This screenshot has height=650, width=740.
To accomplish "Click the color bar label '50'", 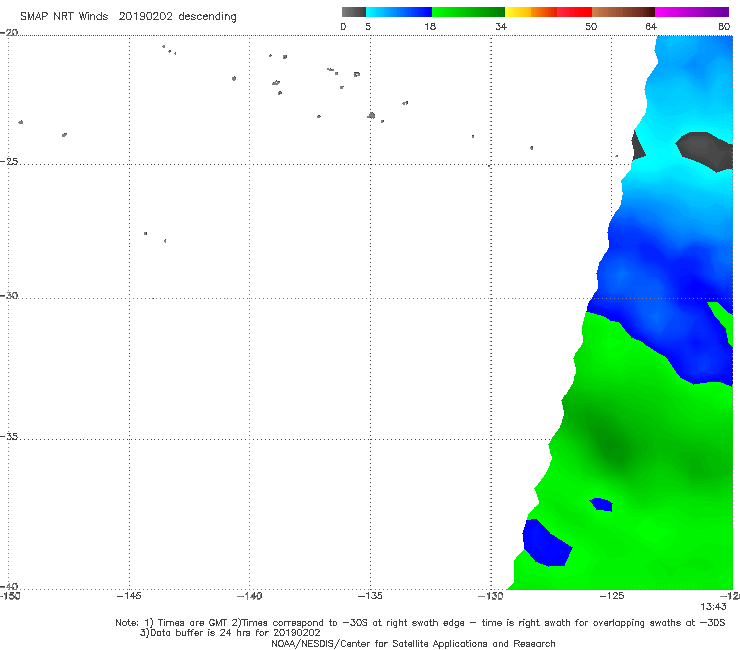I will click(591, 26).
